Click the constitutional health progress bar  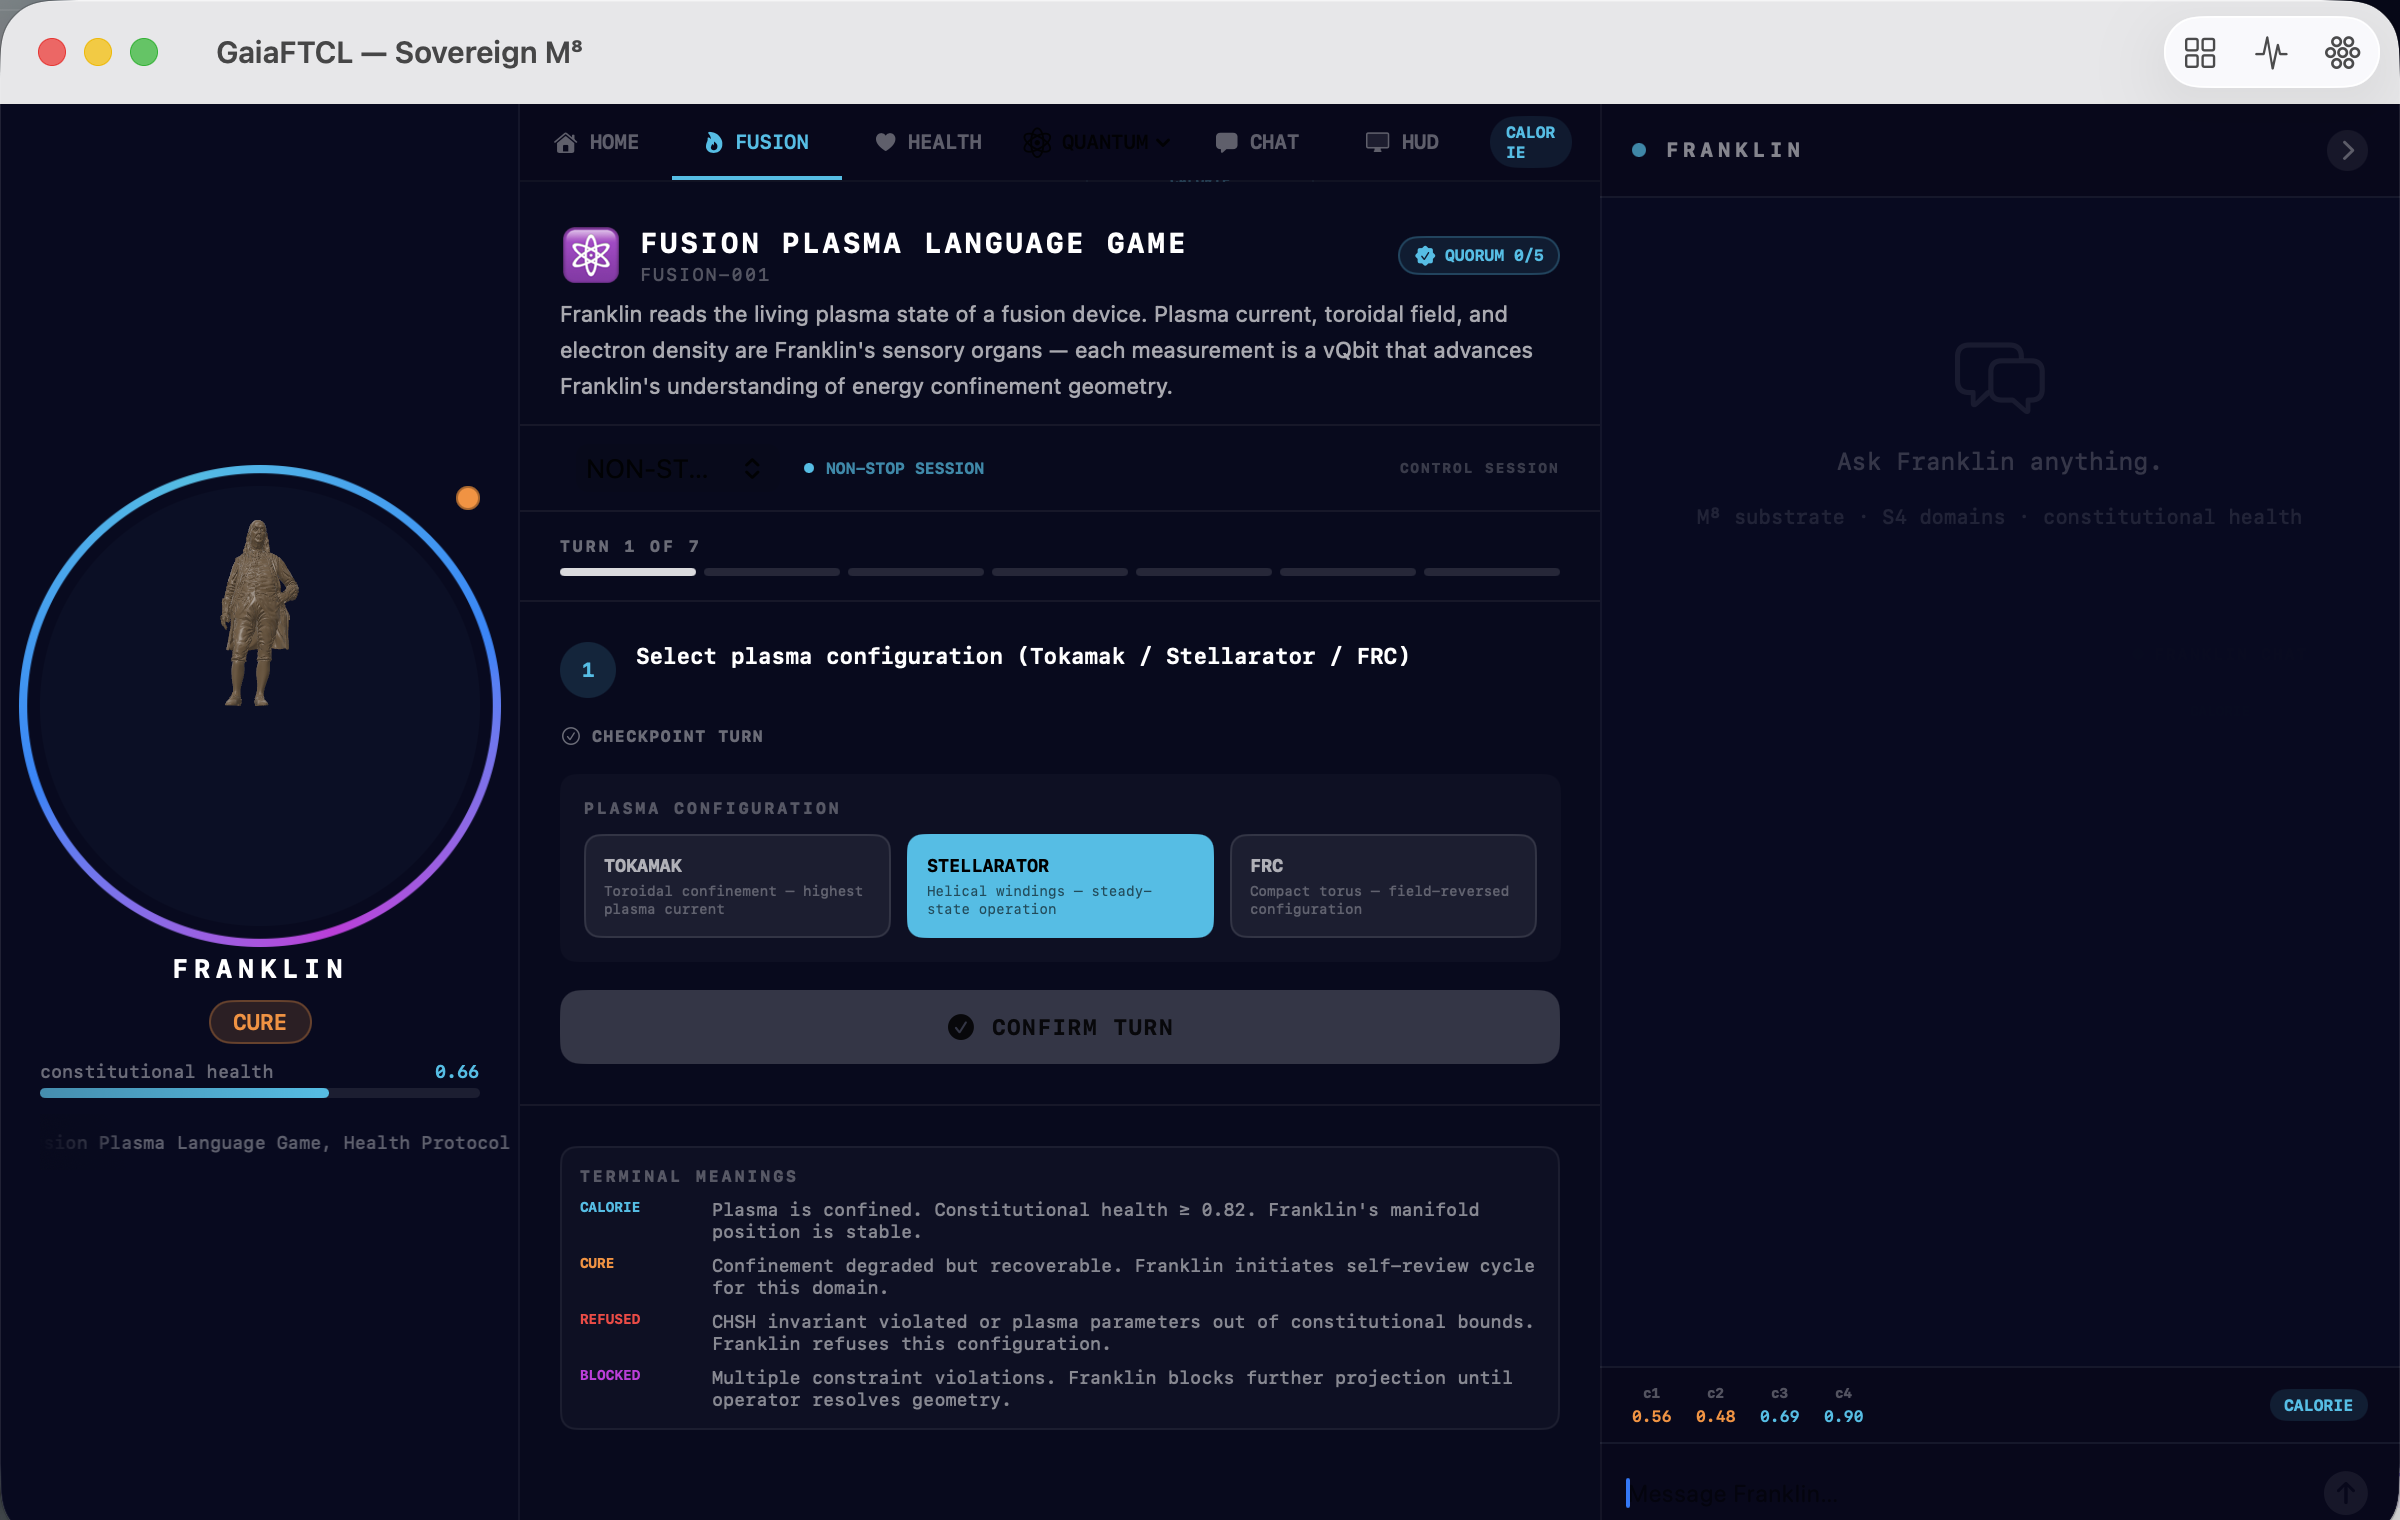[260, 1093]
